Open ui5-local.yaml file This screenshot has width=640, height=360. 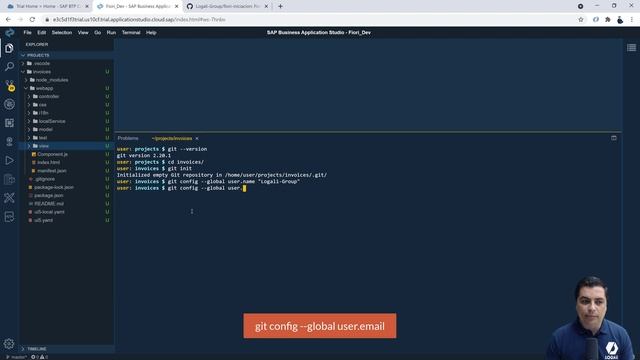coord(49,212)
